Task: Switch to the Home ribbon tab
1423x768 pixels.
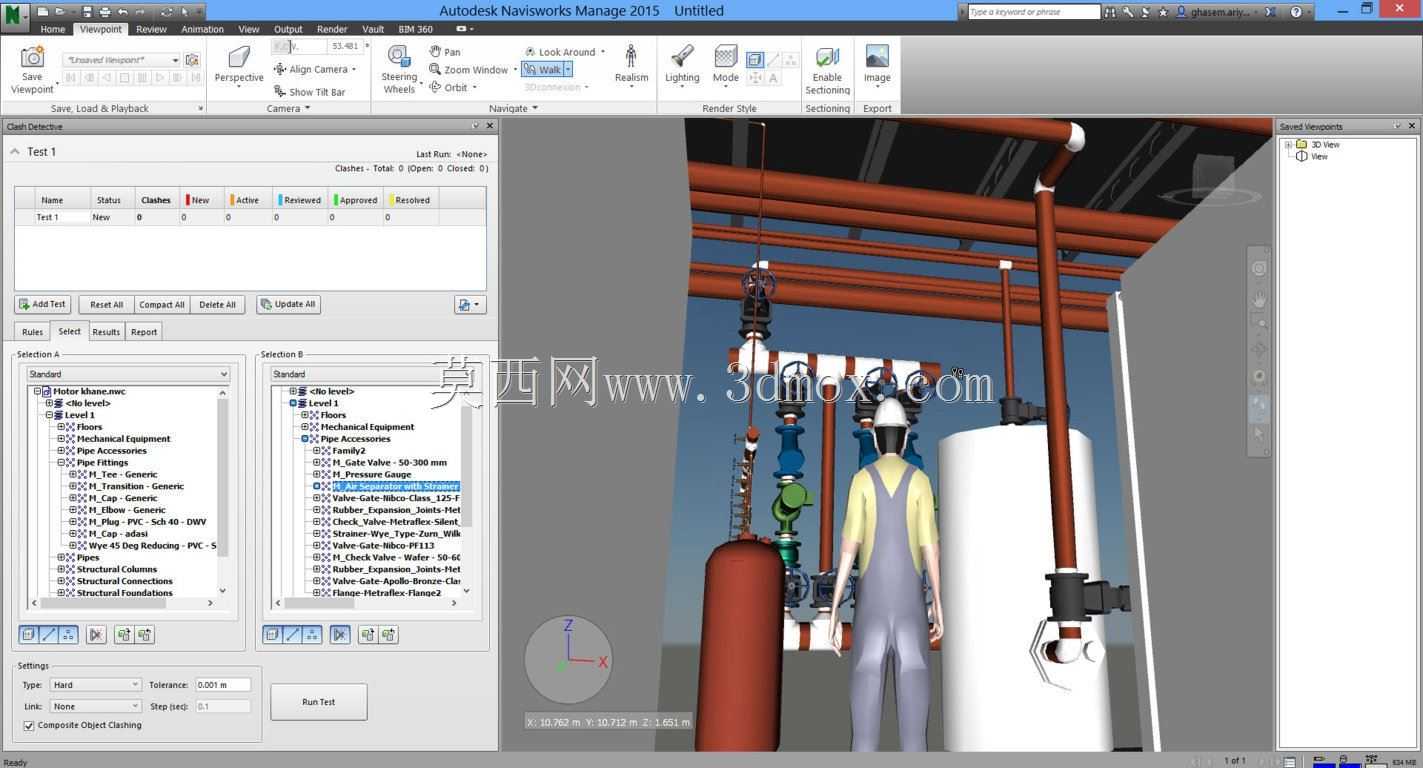Action: [x=53, y=29]
